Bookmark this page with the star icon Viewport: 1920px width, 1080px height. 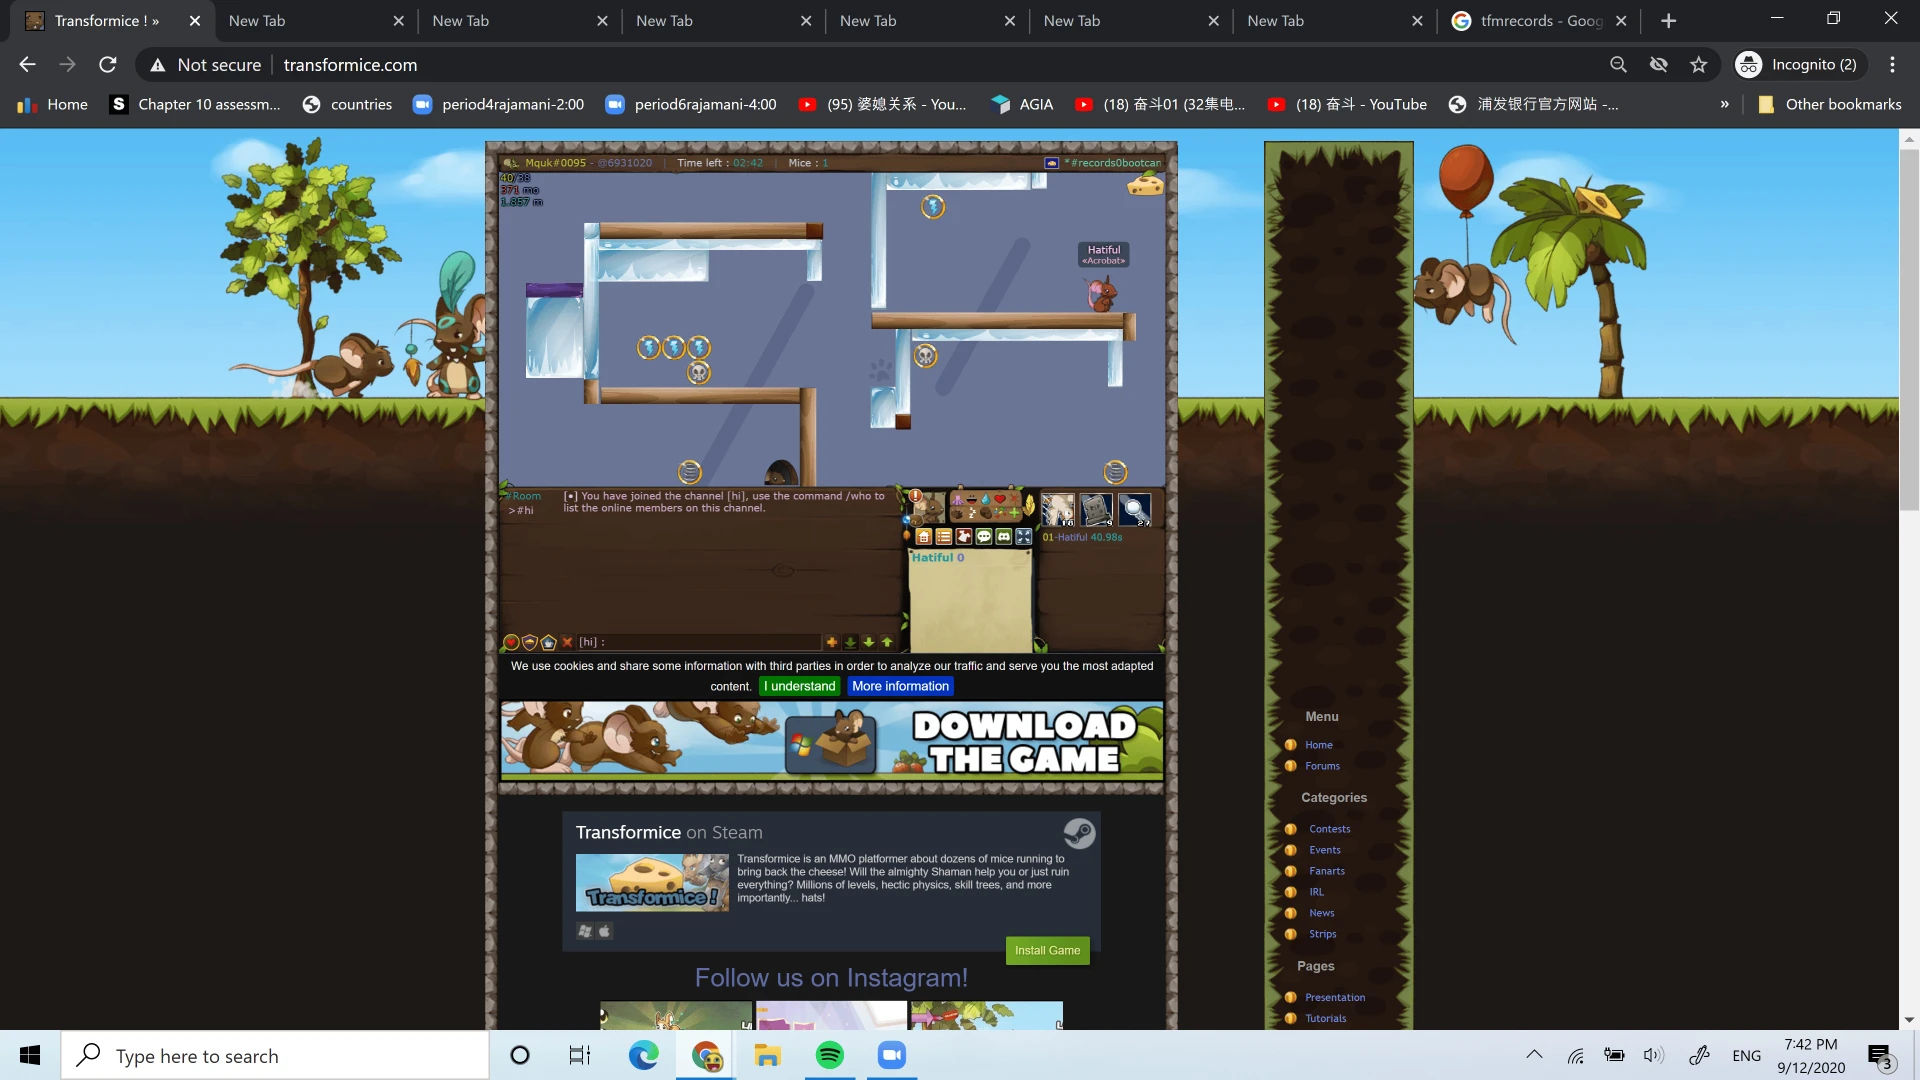(1699, 65)
